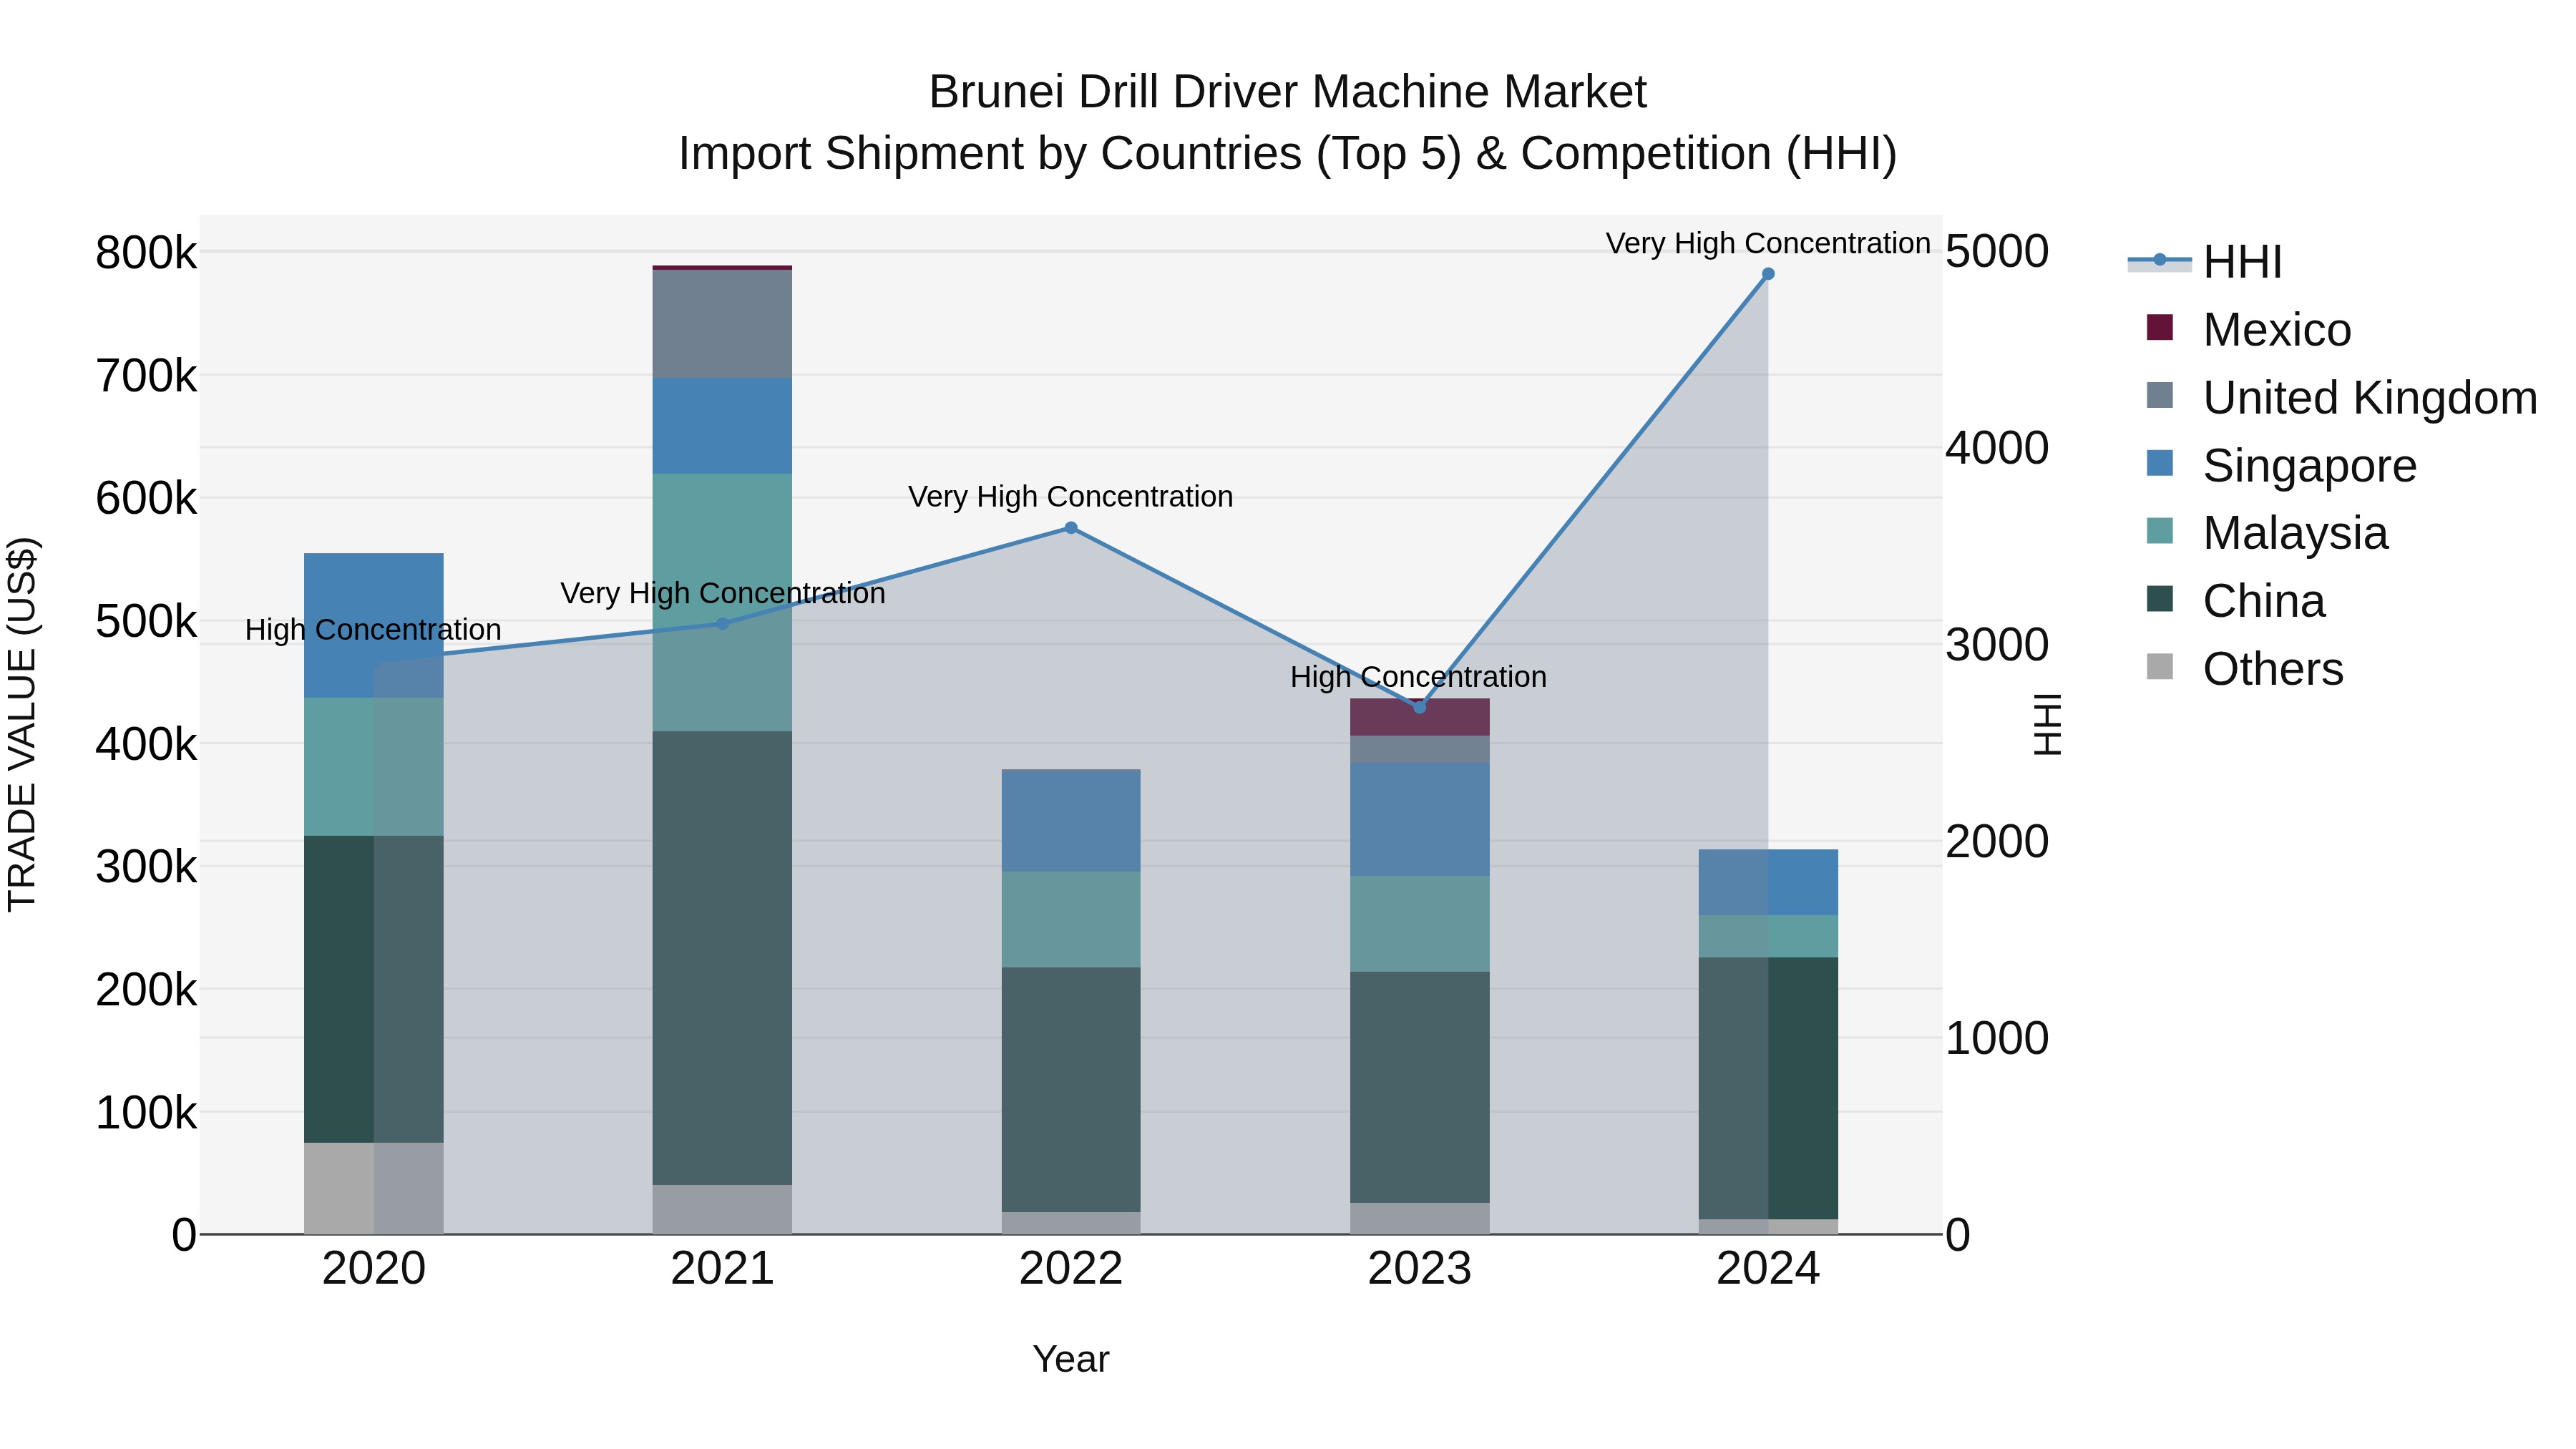Screen dimensions: 2576x1449
Task: Select the 2023 Mexico bar segment
Action: point(1420,717)
